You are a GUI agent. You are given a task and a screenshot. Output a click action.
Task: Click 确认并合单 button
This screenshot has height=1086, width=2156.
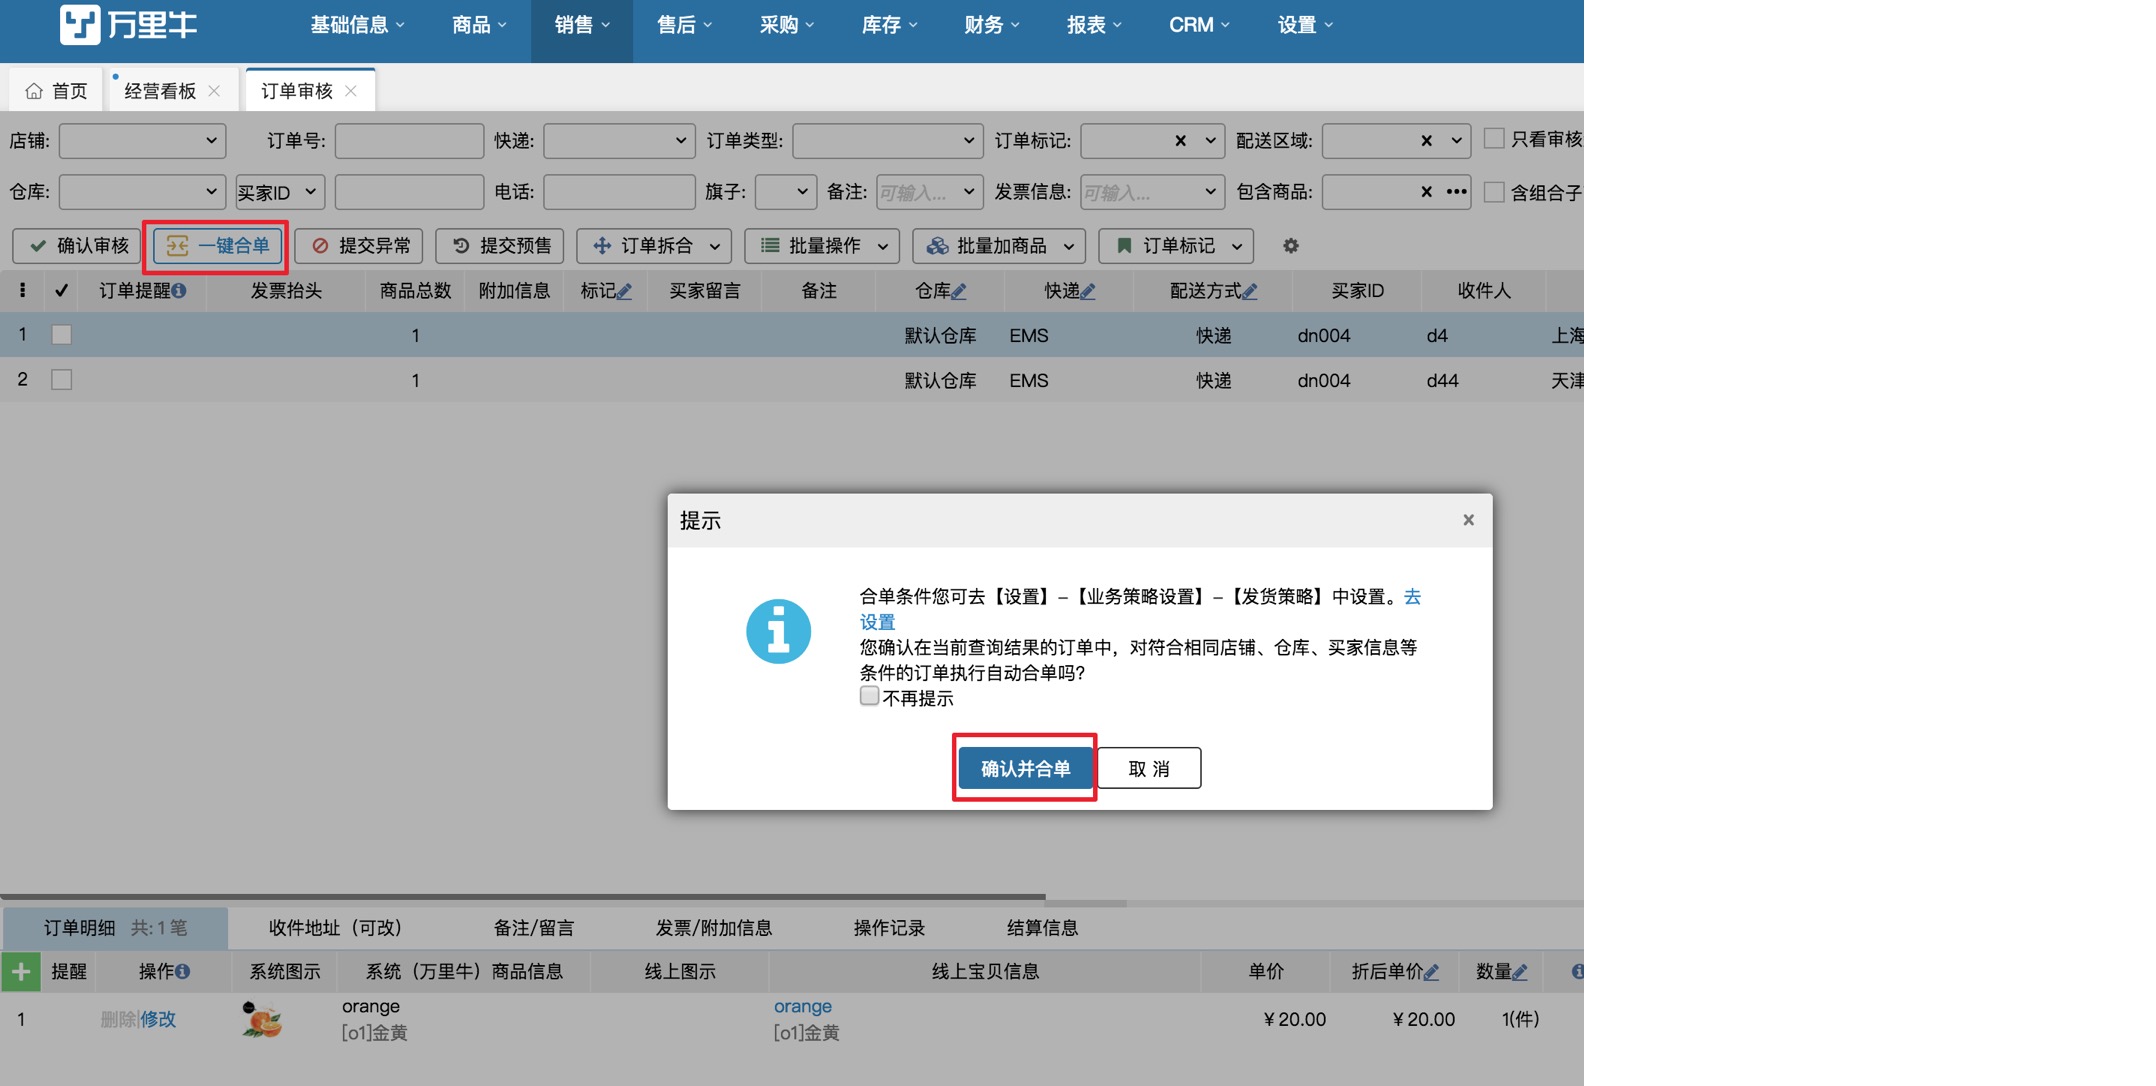pos(1025,768)
